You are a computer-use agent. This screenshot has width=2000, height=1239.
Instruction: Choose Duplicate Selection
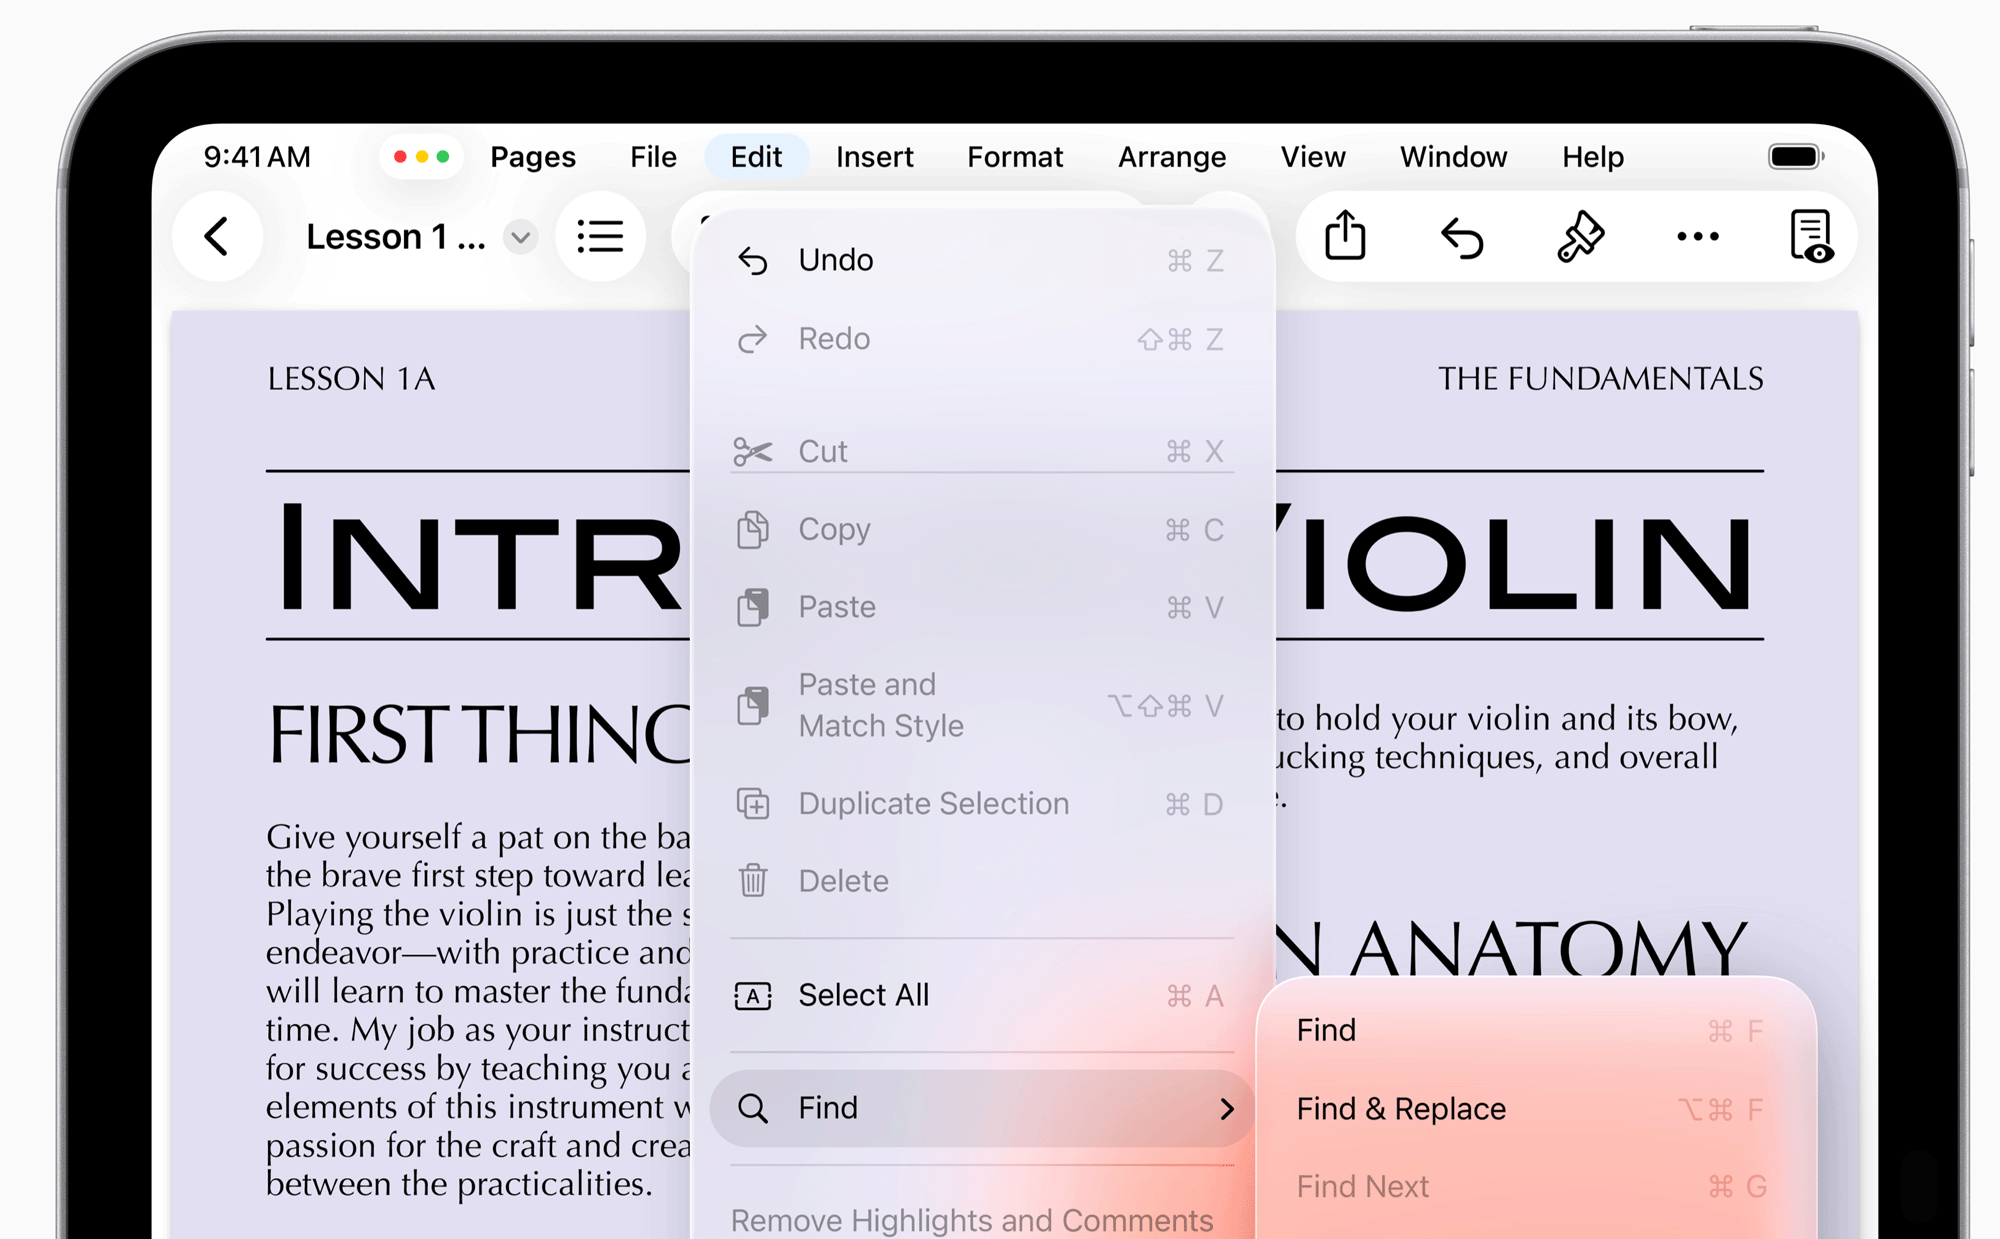click(x=981, y=804)
